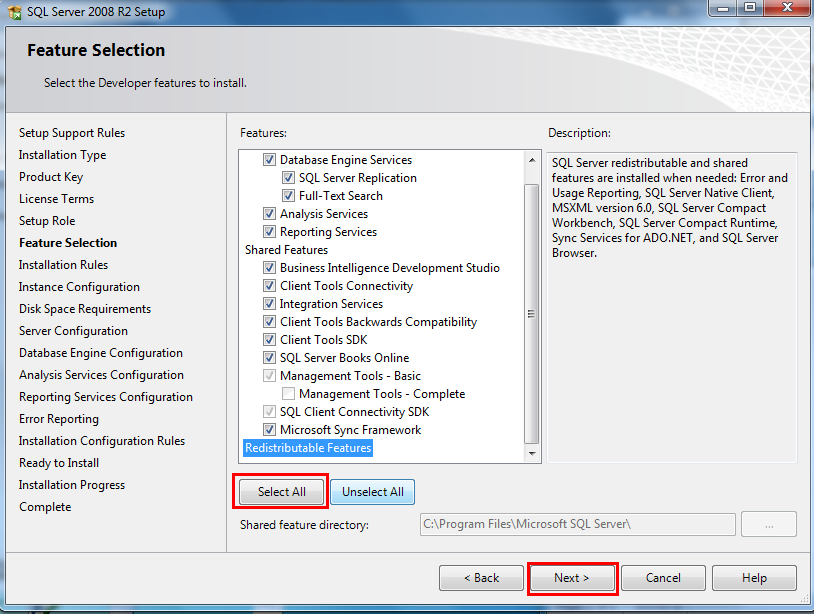
Task: Click 'Database Engine Configuration' in step list
Action: (x=101, y=353)
